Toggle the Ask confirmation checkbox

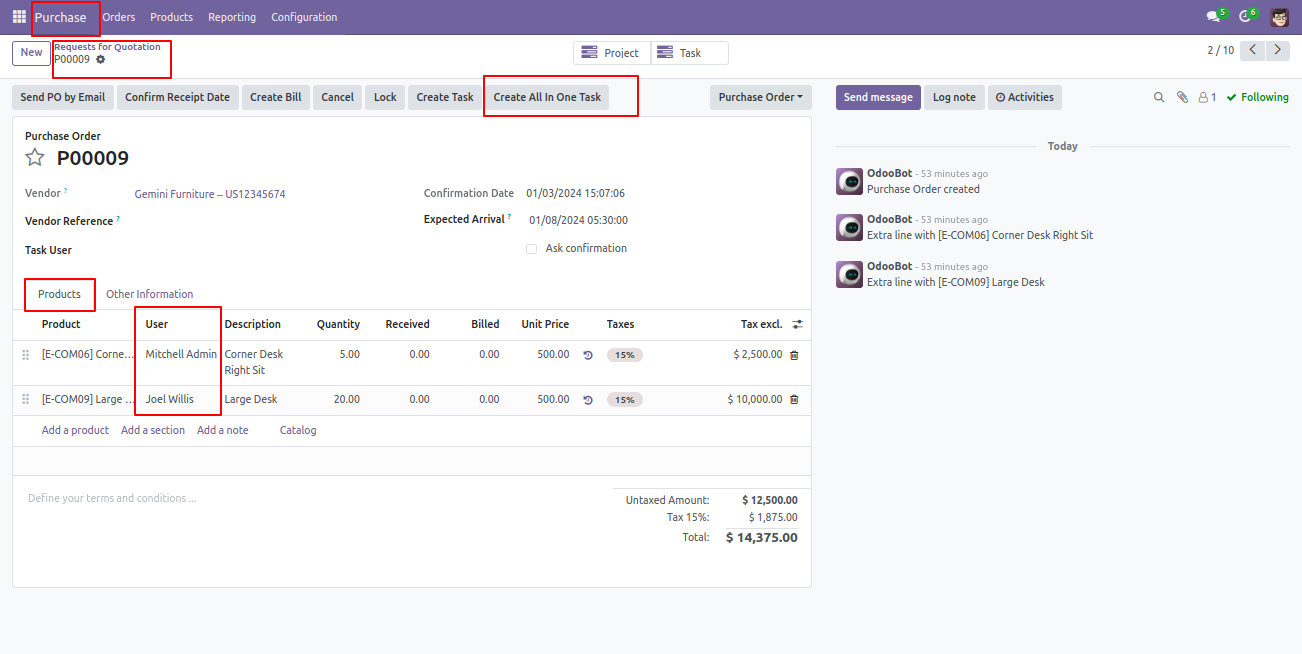pos(532,249)
